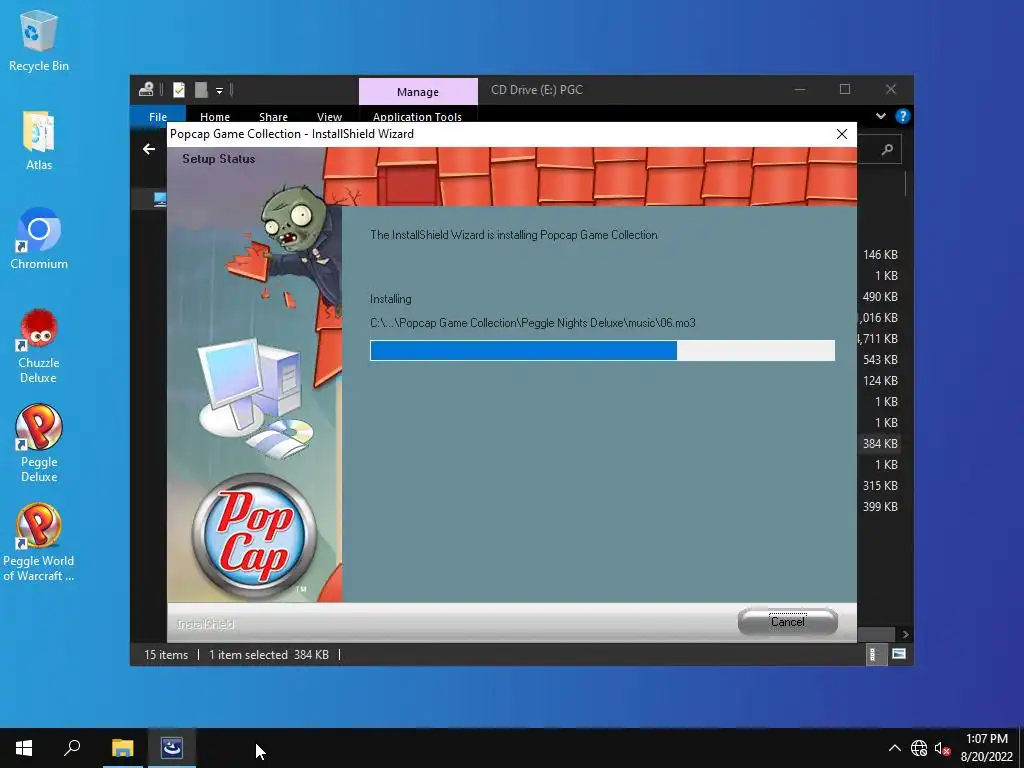Open the Windows Start menu
The image size is (1024, 768).
24,748
